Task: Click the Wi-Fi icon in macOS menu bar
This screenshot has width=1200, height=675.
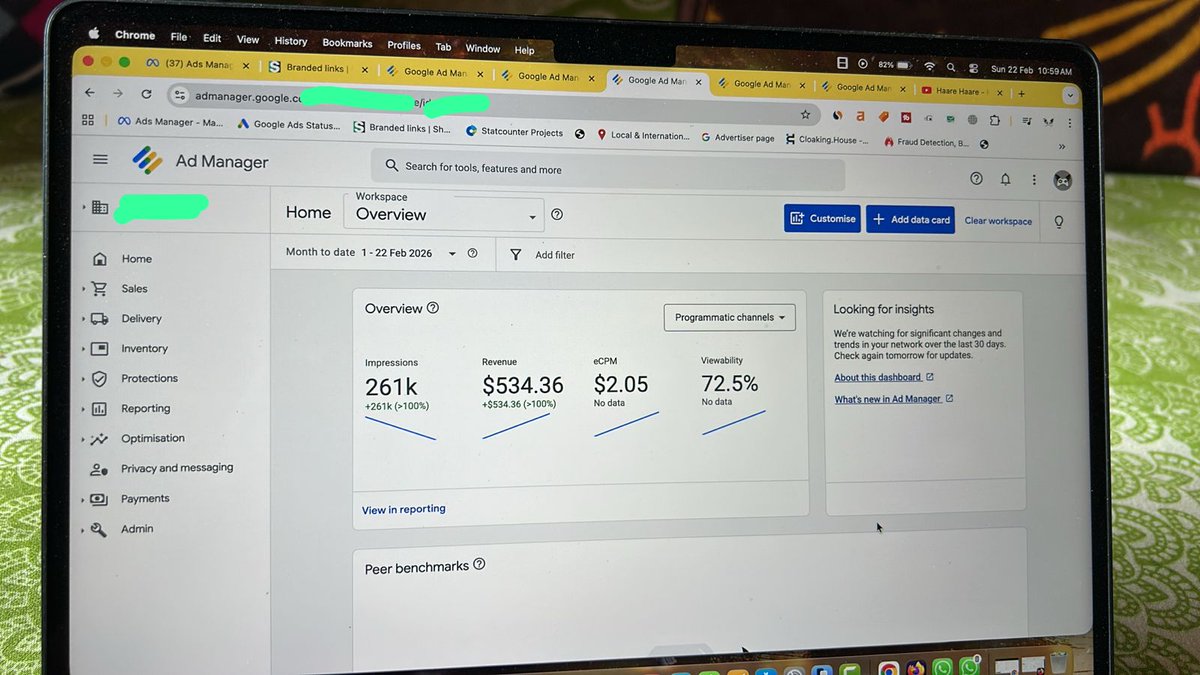Action: (929, 67)
